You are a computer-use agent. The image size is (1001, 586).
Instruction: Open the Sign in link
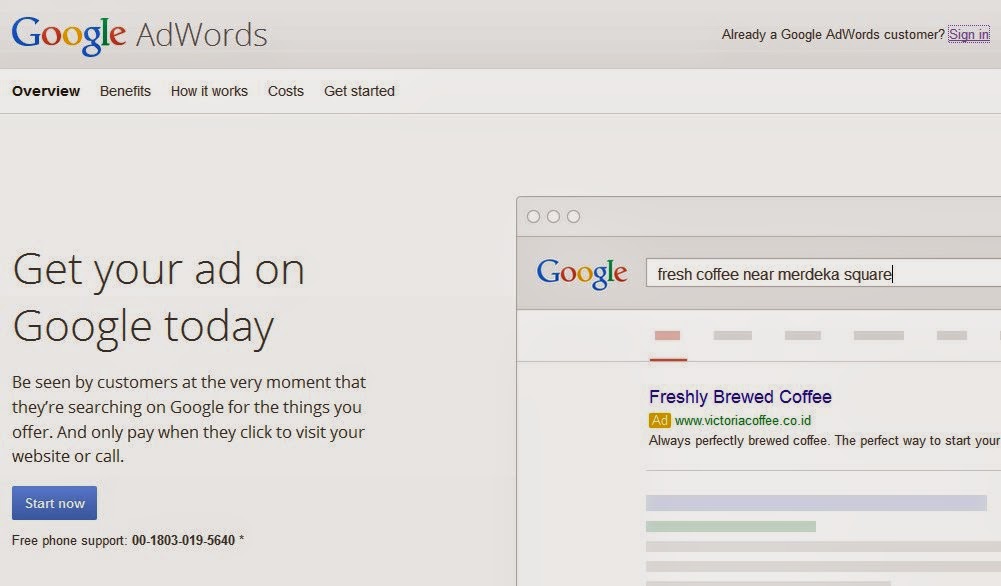[x=968, y=34]
